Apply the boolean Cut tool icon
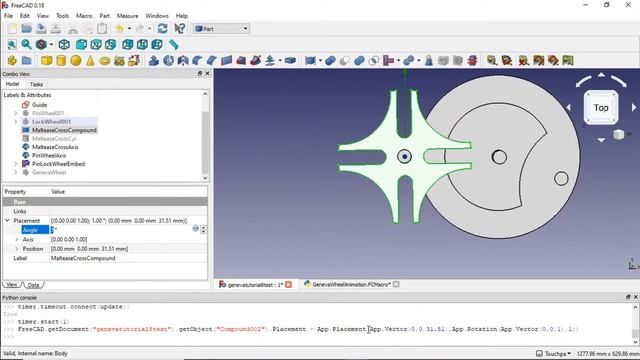This screenshot has height=360, width=640. click(x=344, y=61)
